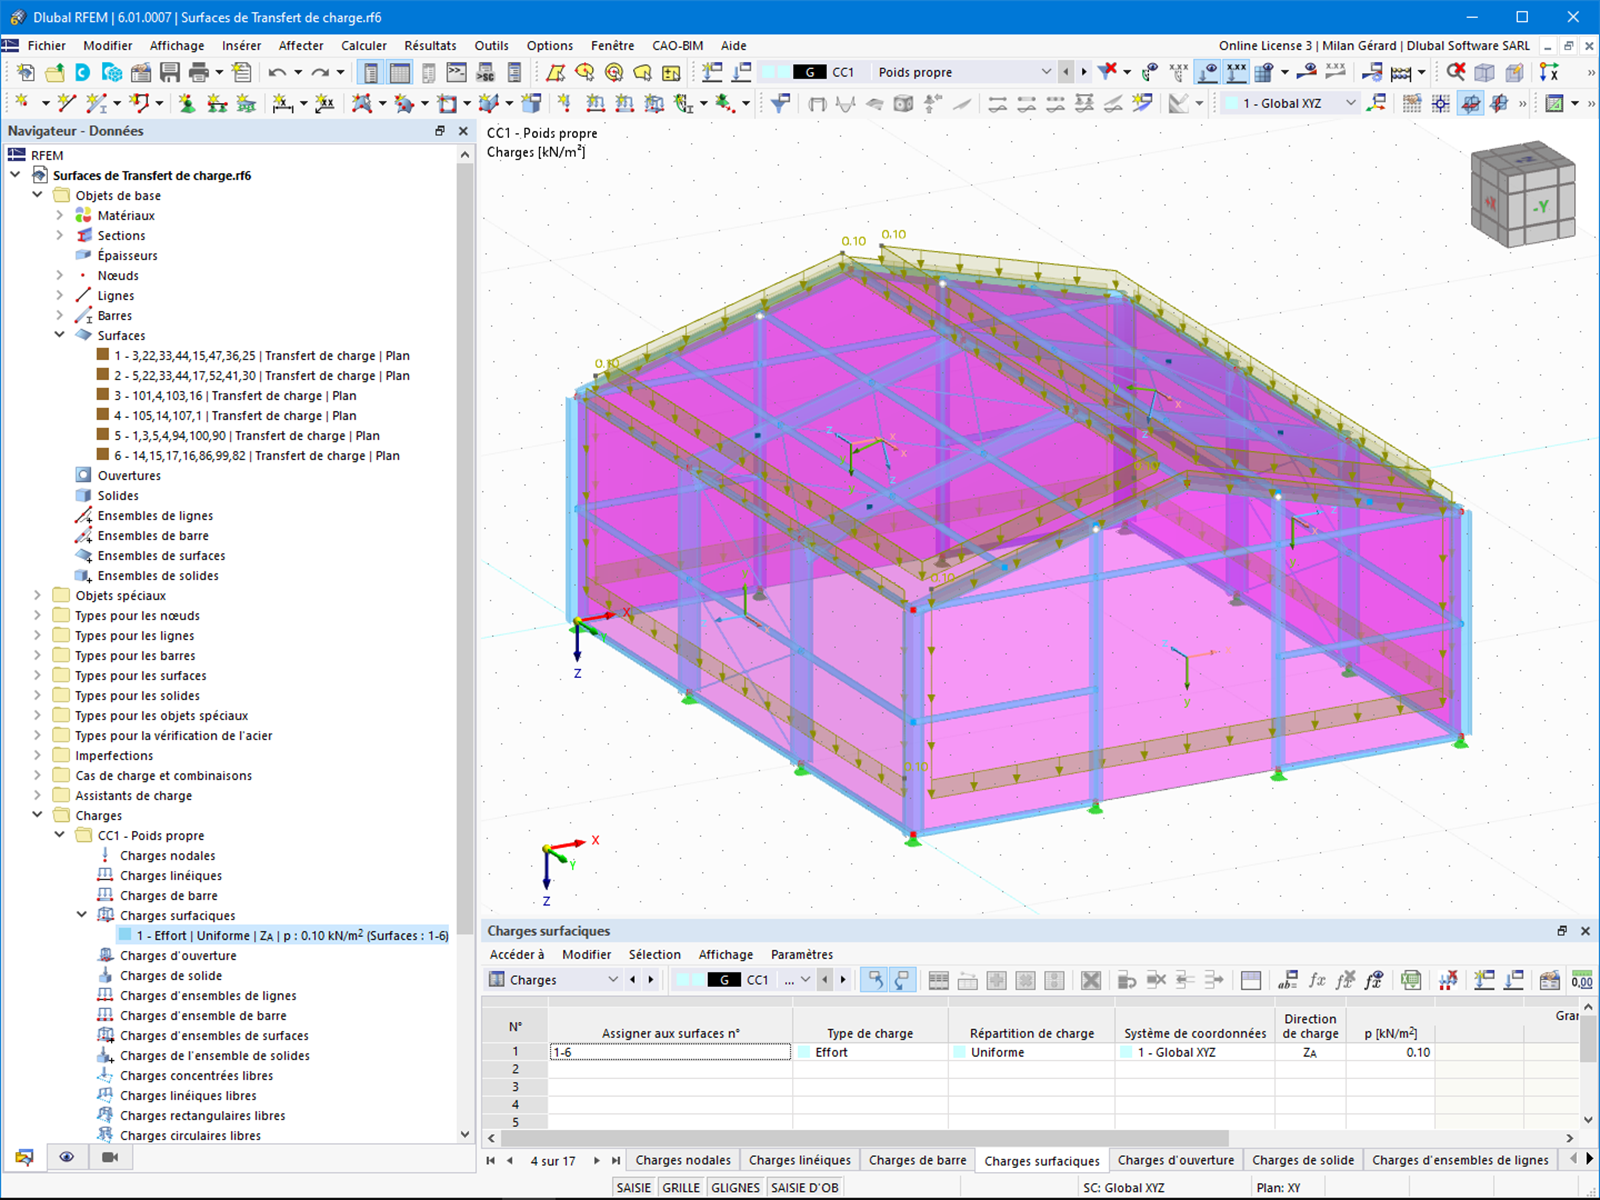Click the delete filter red X icon
The width and height of the screenshot is (1600, 1200).
(x=1107, y=72)
